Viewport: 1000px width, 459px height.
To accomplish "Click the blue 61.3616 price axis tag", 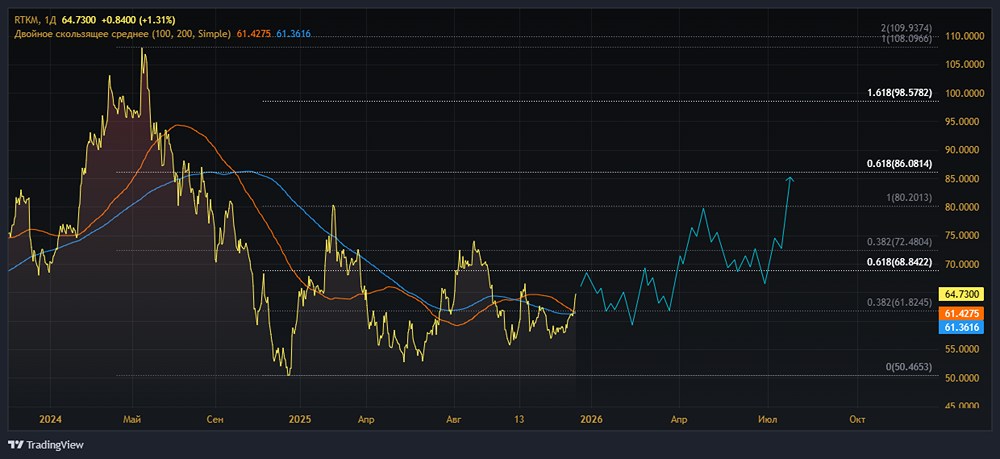I will click(965, 327).
